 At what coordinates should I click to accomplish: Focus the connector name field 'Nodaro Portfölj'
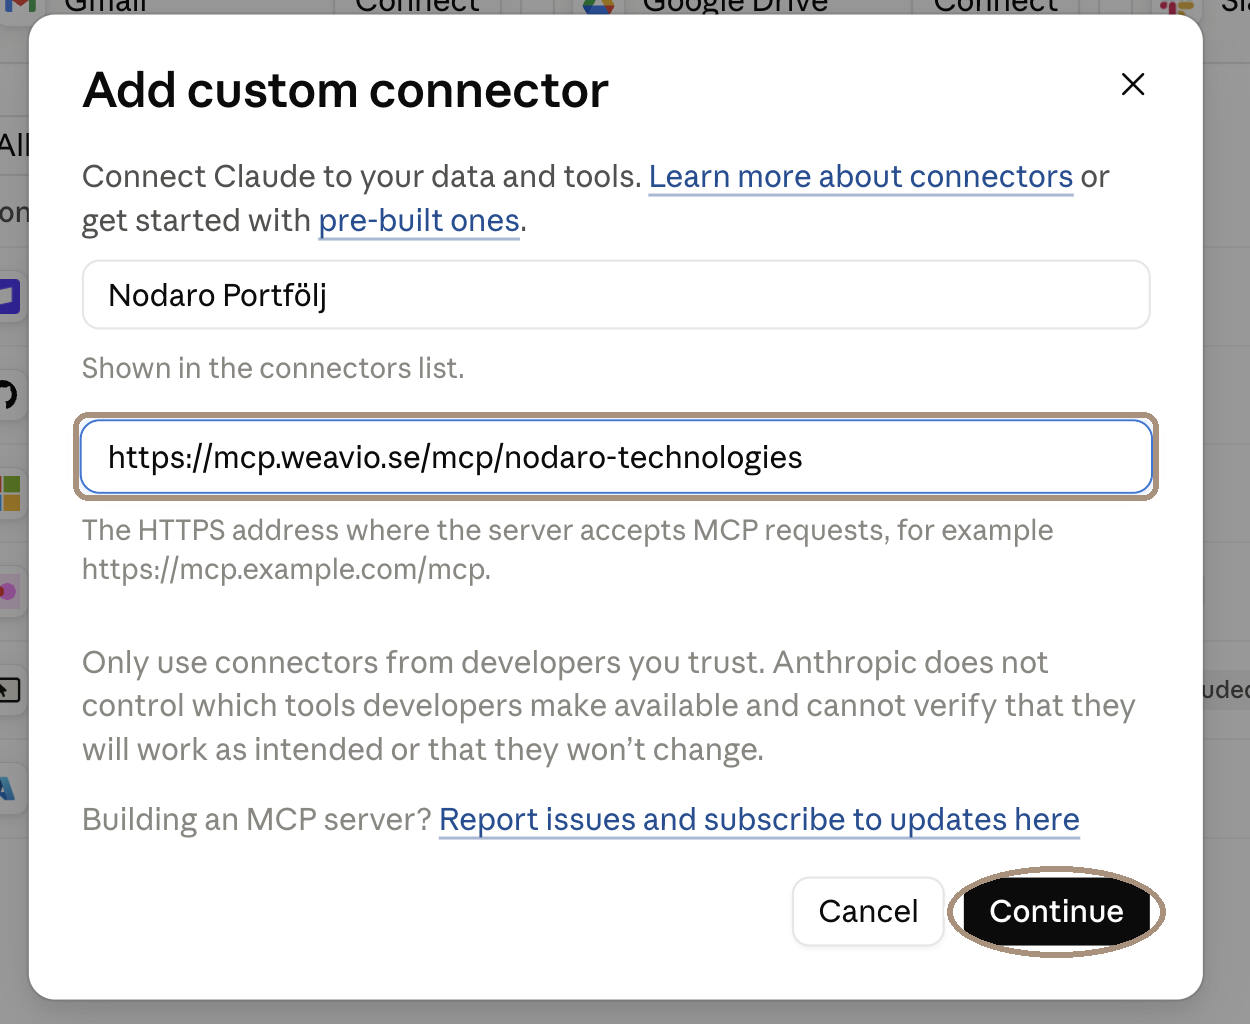(616, 295)
